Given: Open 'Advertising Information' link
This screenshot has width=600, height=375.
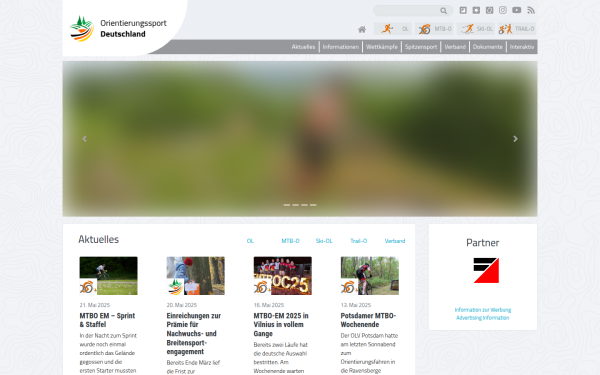Looking at the screenshot, I should 483,318.
